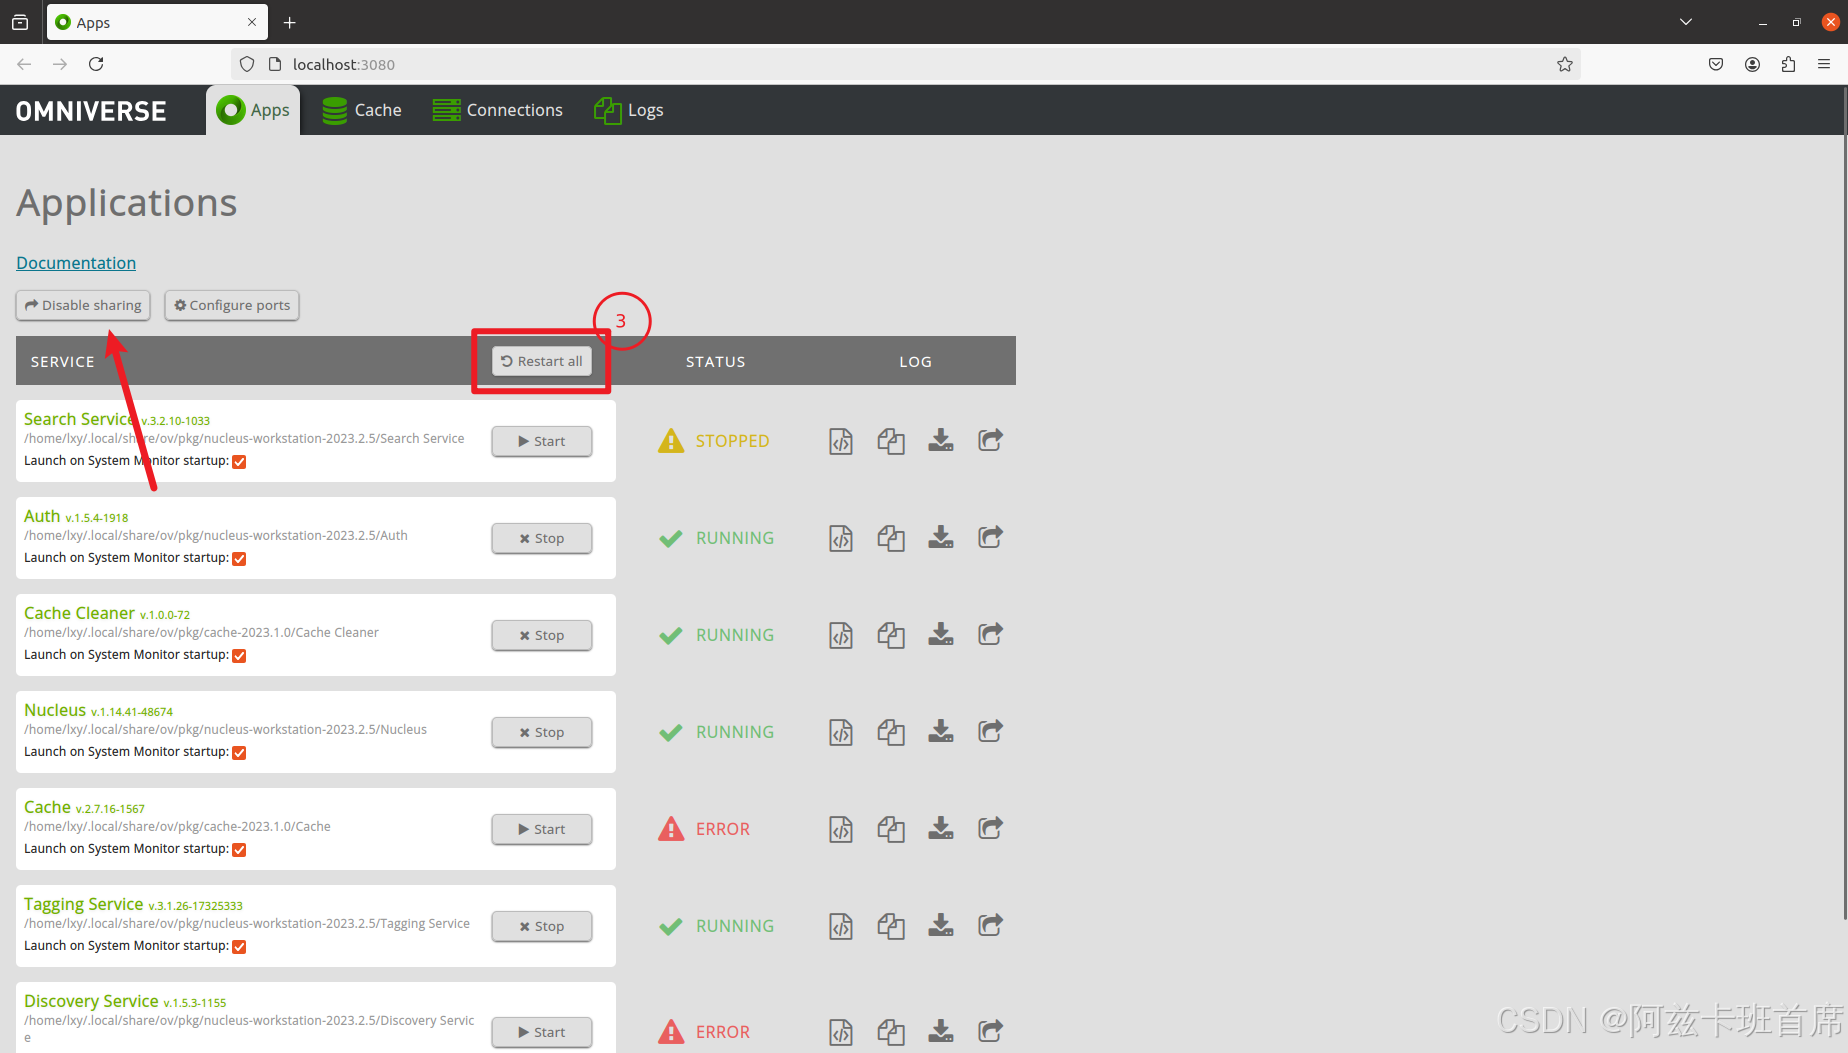
Task: Stop the Tagging Service
Action: tap(542, 926)
